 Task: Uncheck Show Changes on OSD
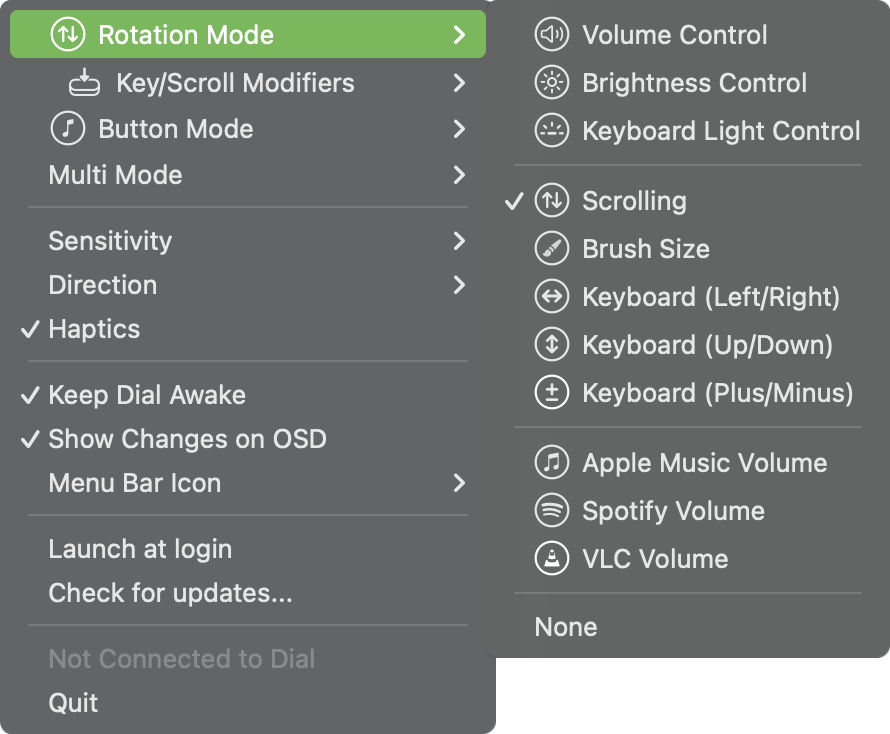(187, 439)
